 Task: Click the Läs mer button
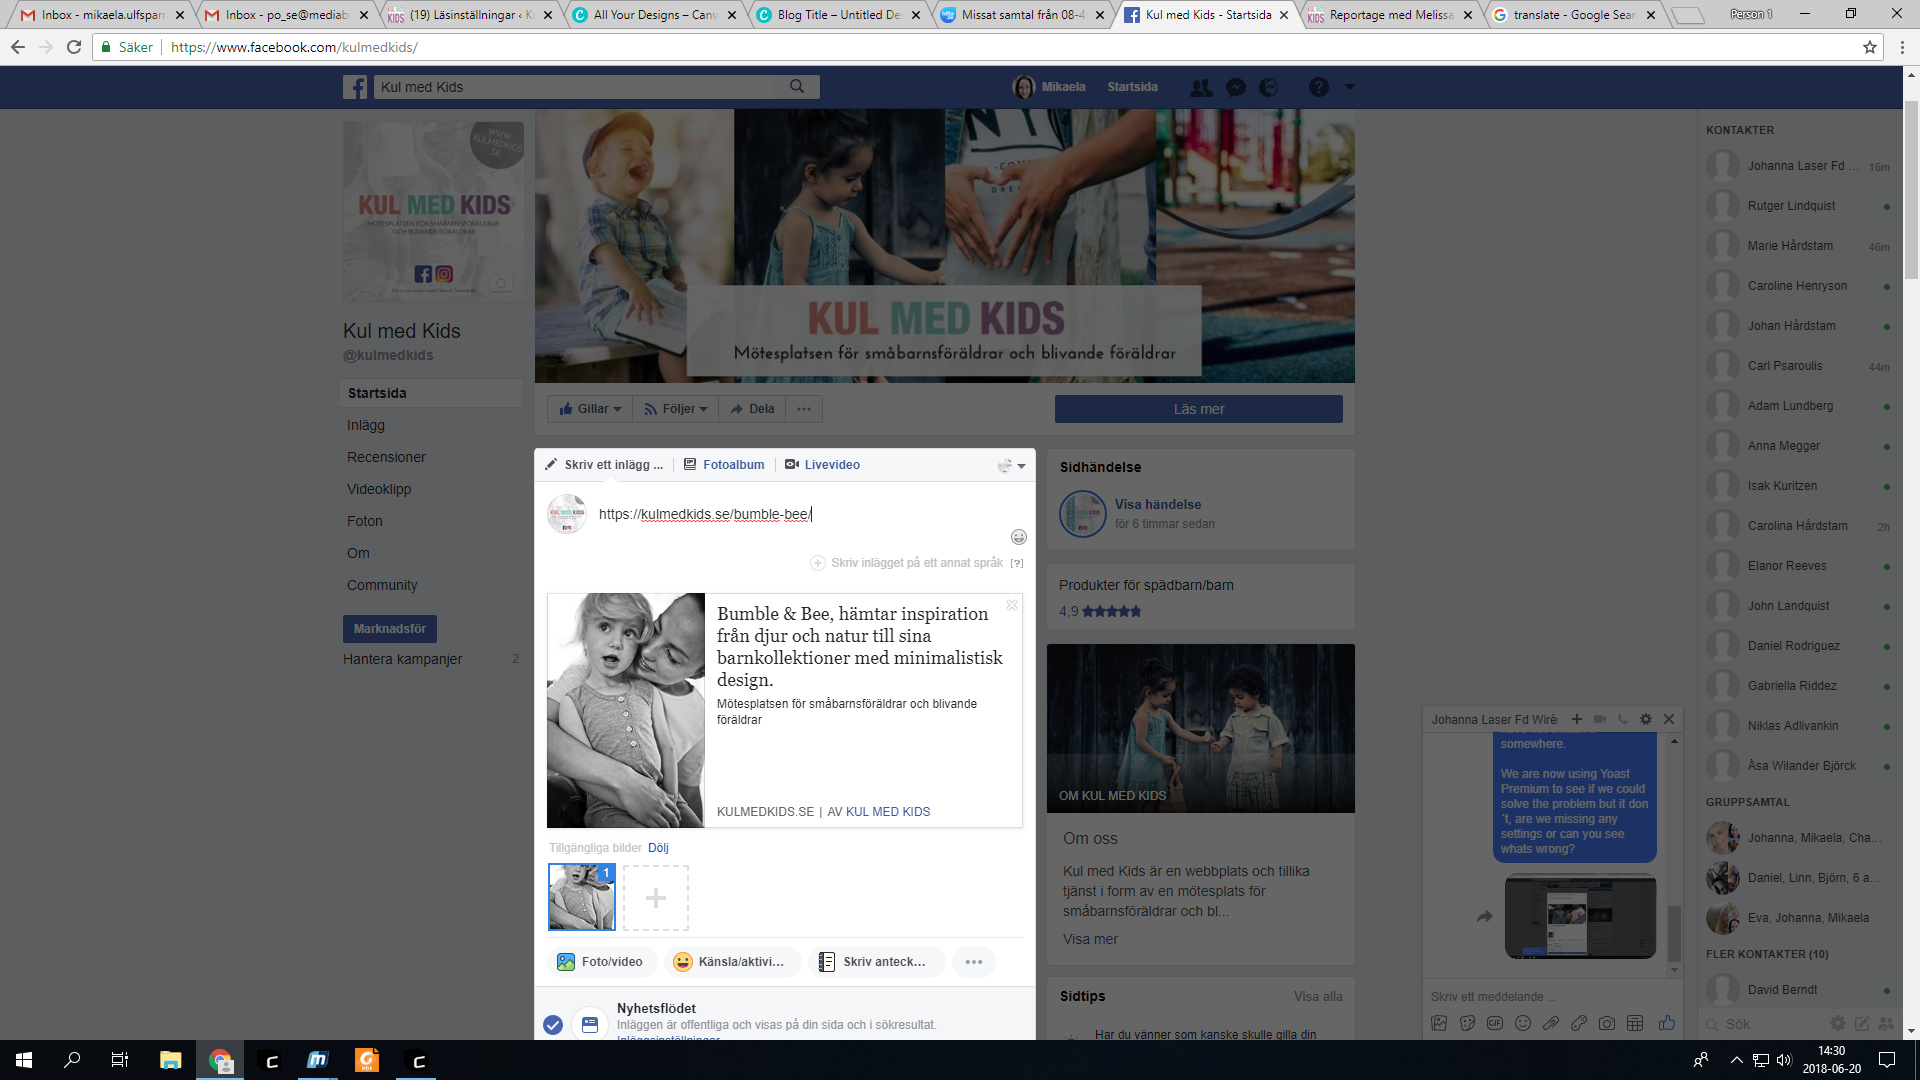[1199, 409]
